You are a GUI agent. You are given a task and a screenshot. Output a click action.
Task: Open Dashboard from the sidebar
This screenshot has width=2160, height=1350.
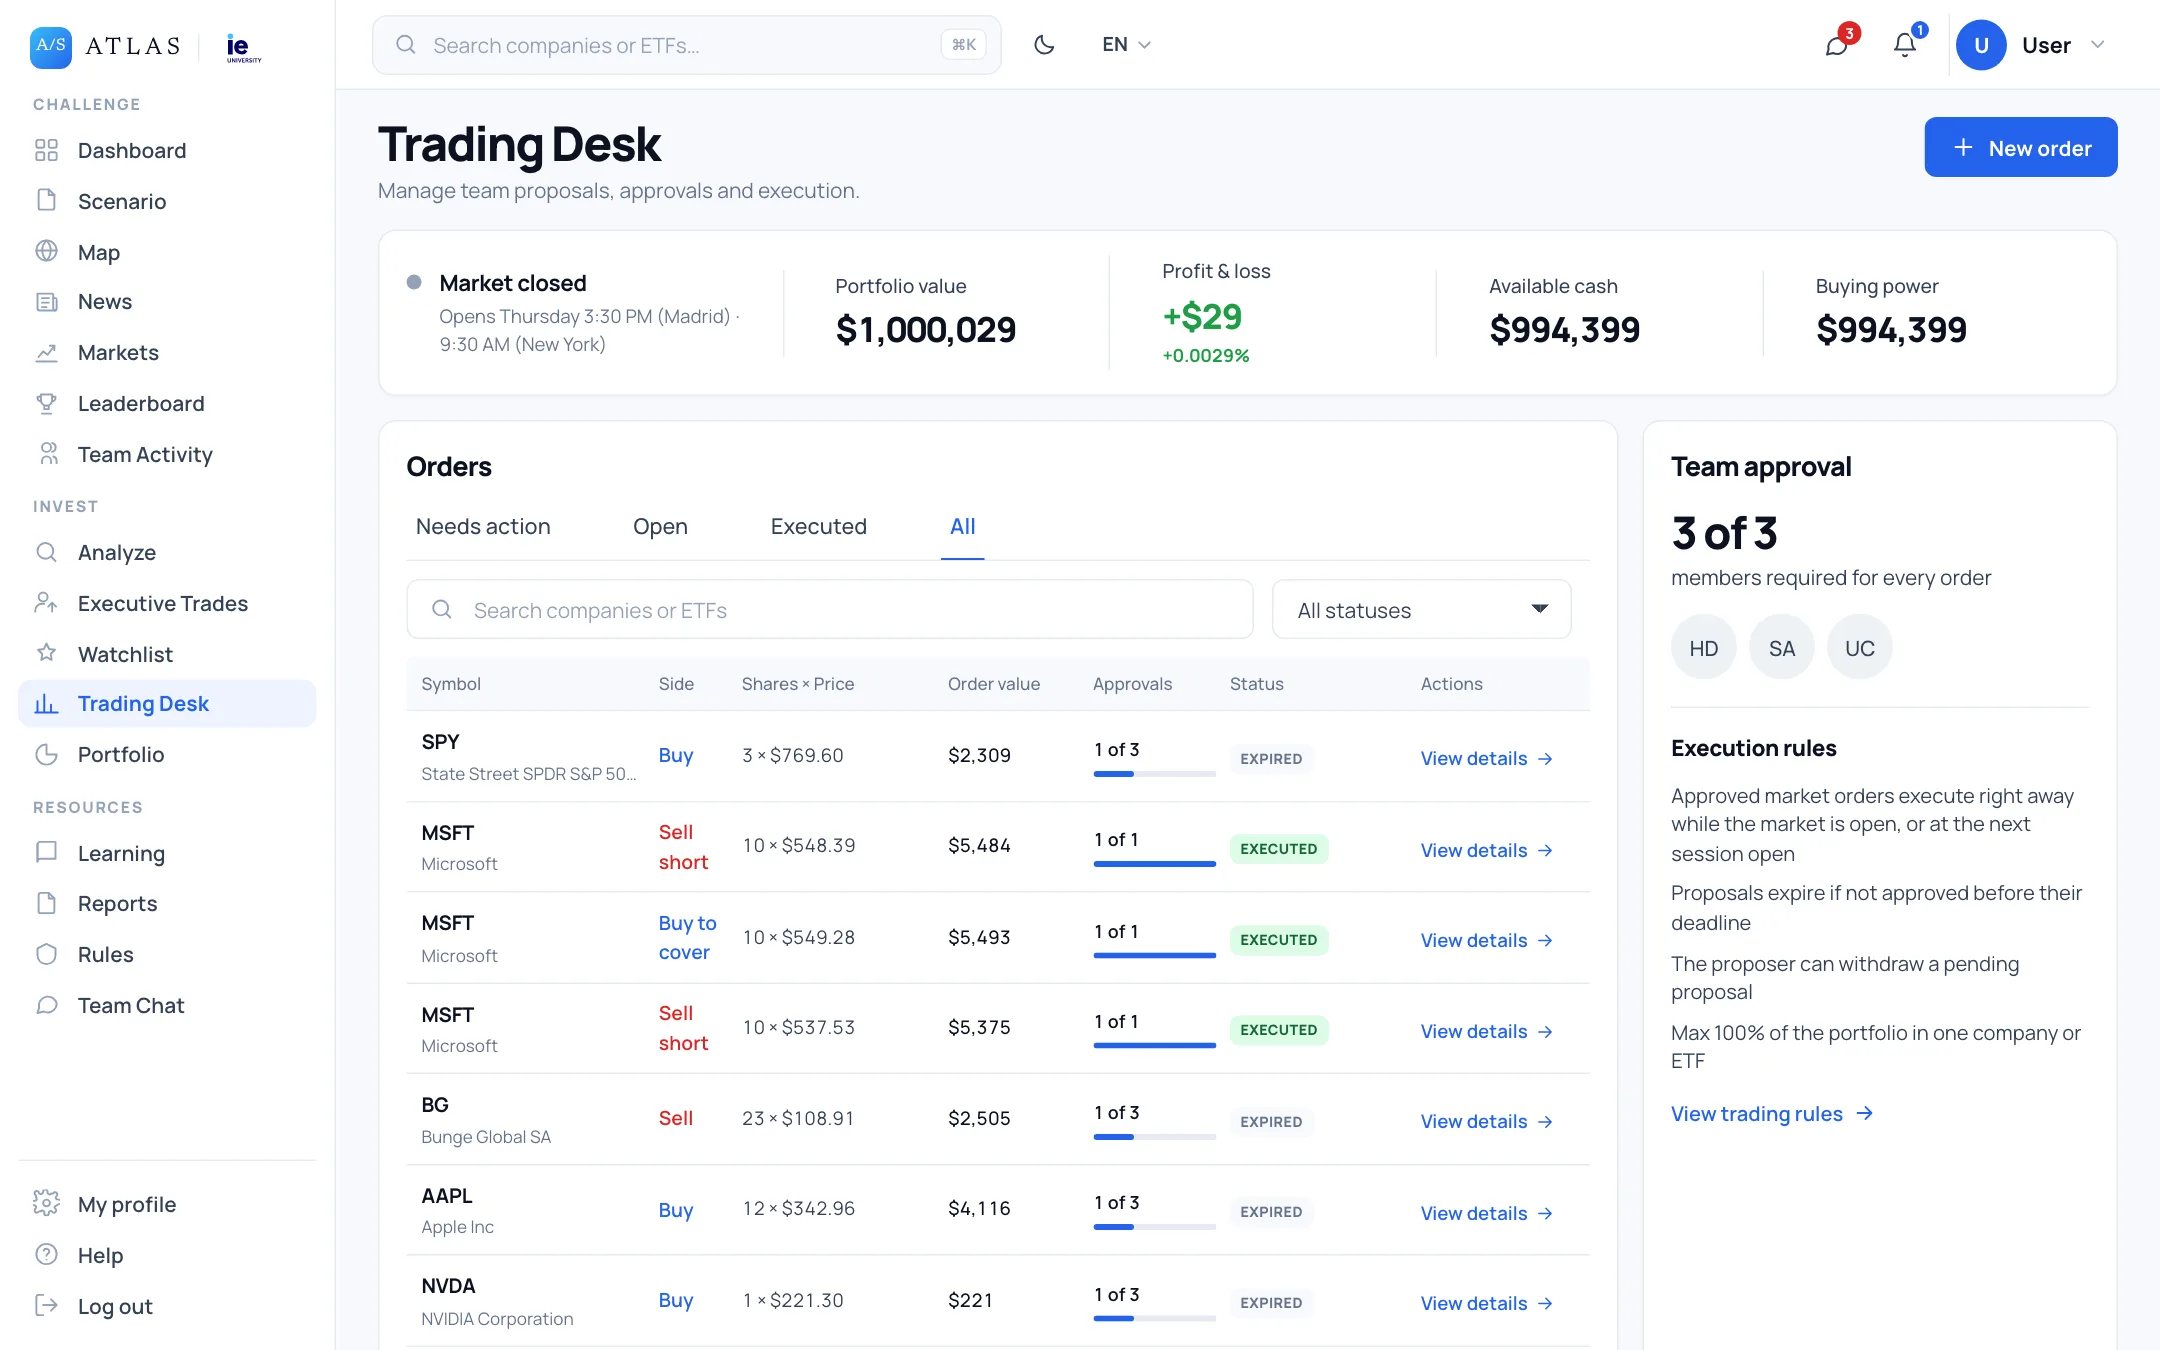coord(167,150)
